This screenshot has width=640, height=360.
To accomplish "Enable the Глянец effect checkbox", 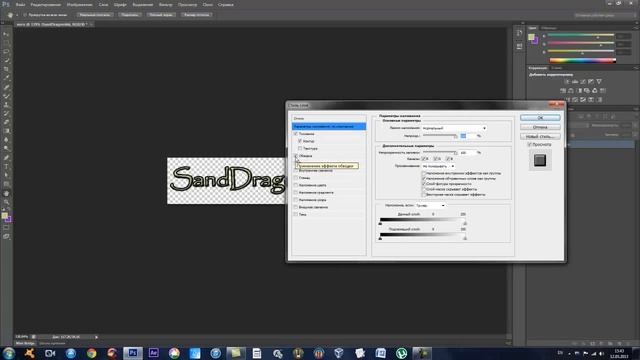I will tap(296, 178).
